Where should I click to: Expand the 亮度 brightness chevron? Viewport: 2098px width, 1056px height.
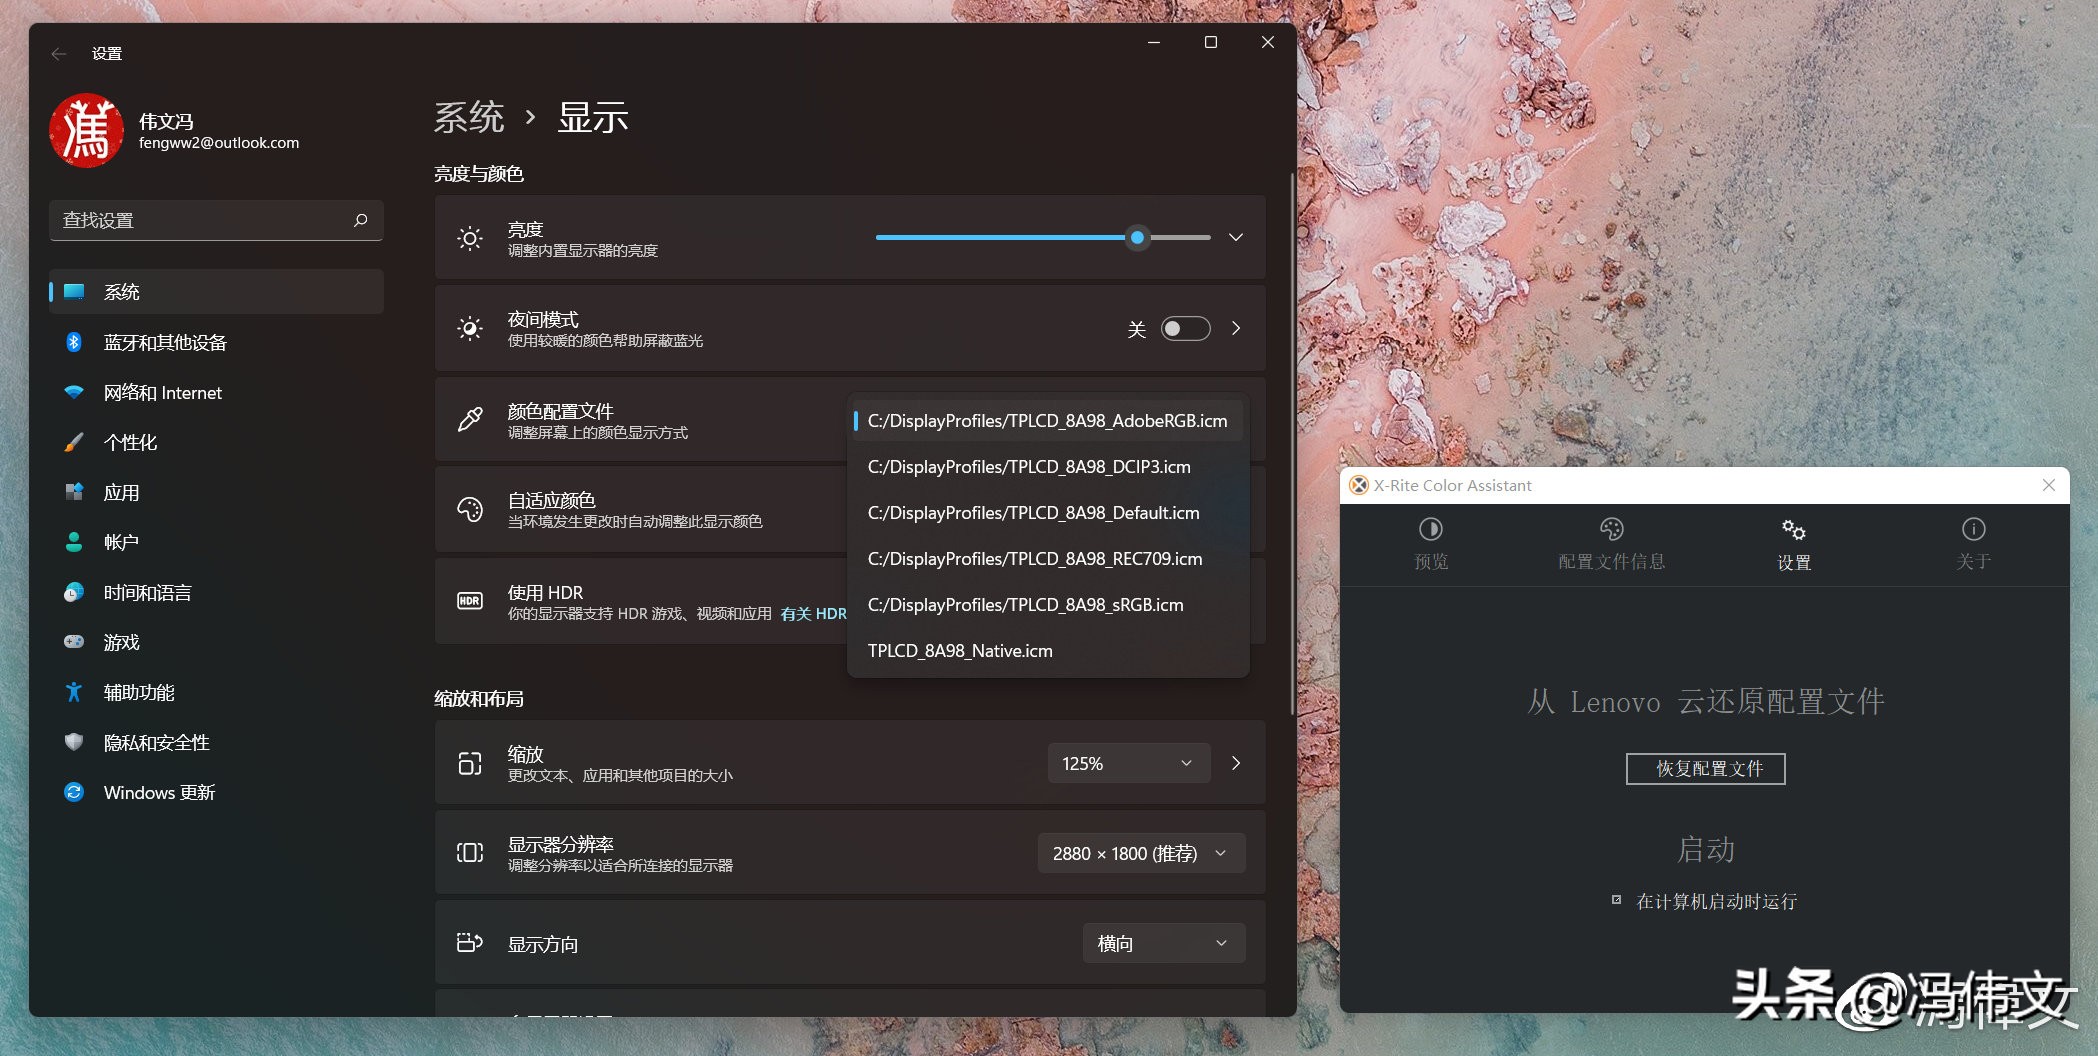[x=1236, y=238]
